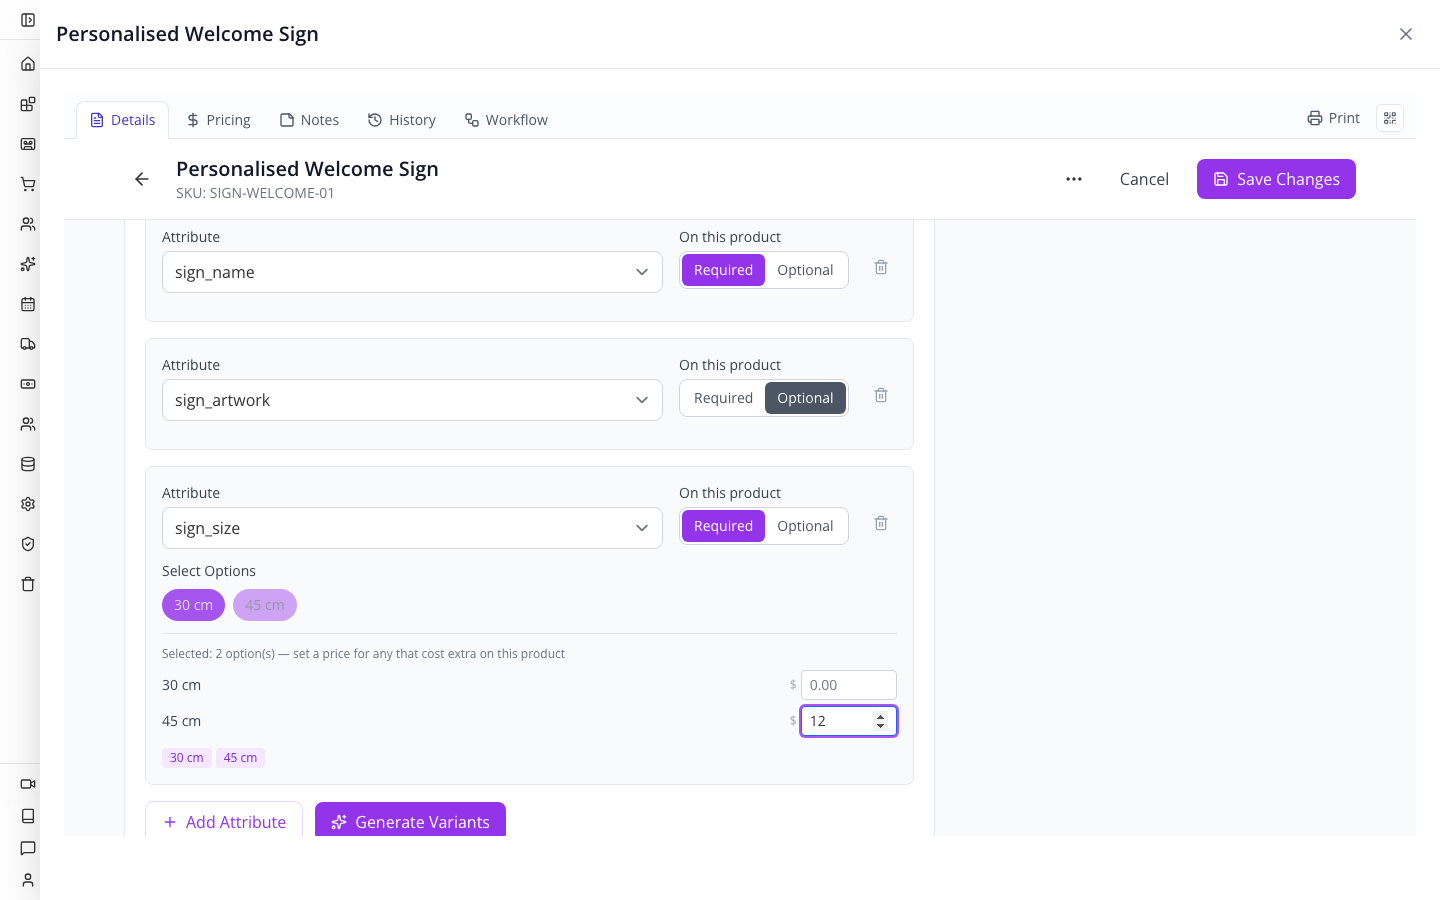Go to the Home icon in the sidebar

click(x=28, y=64)
